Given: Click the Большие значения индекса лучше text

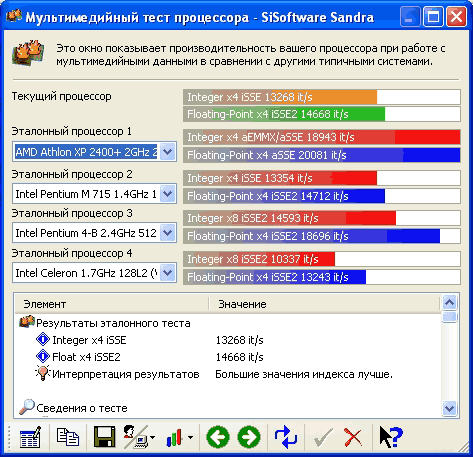Looking at the screenshot, I should pos(304,374).
